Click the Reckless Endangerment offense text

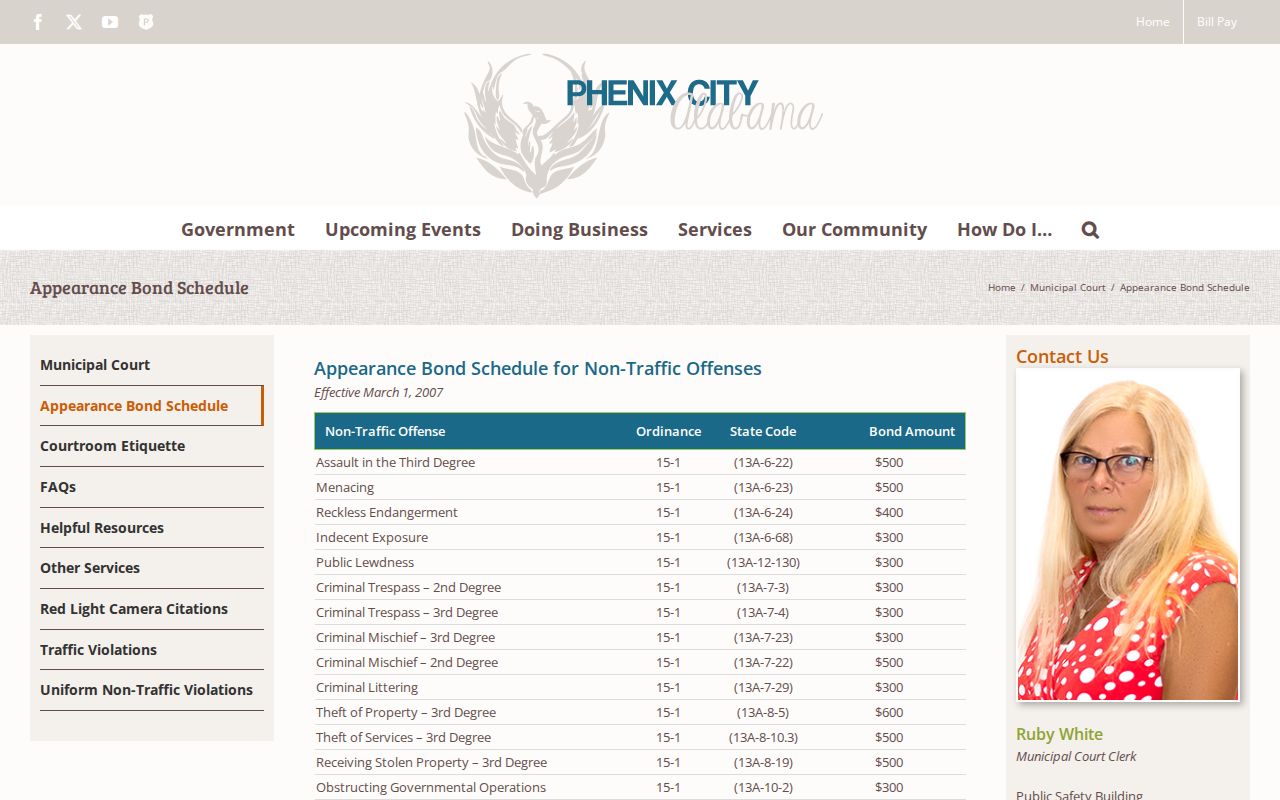click(387, 512)
